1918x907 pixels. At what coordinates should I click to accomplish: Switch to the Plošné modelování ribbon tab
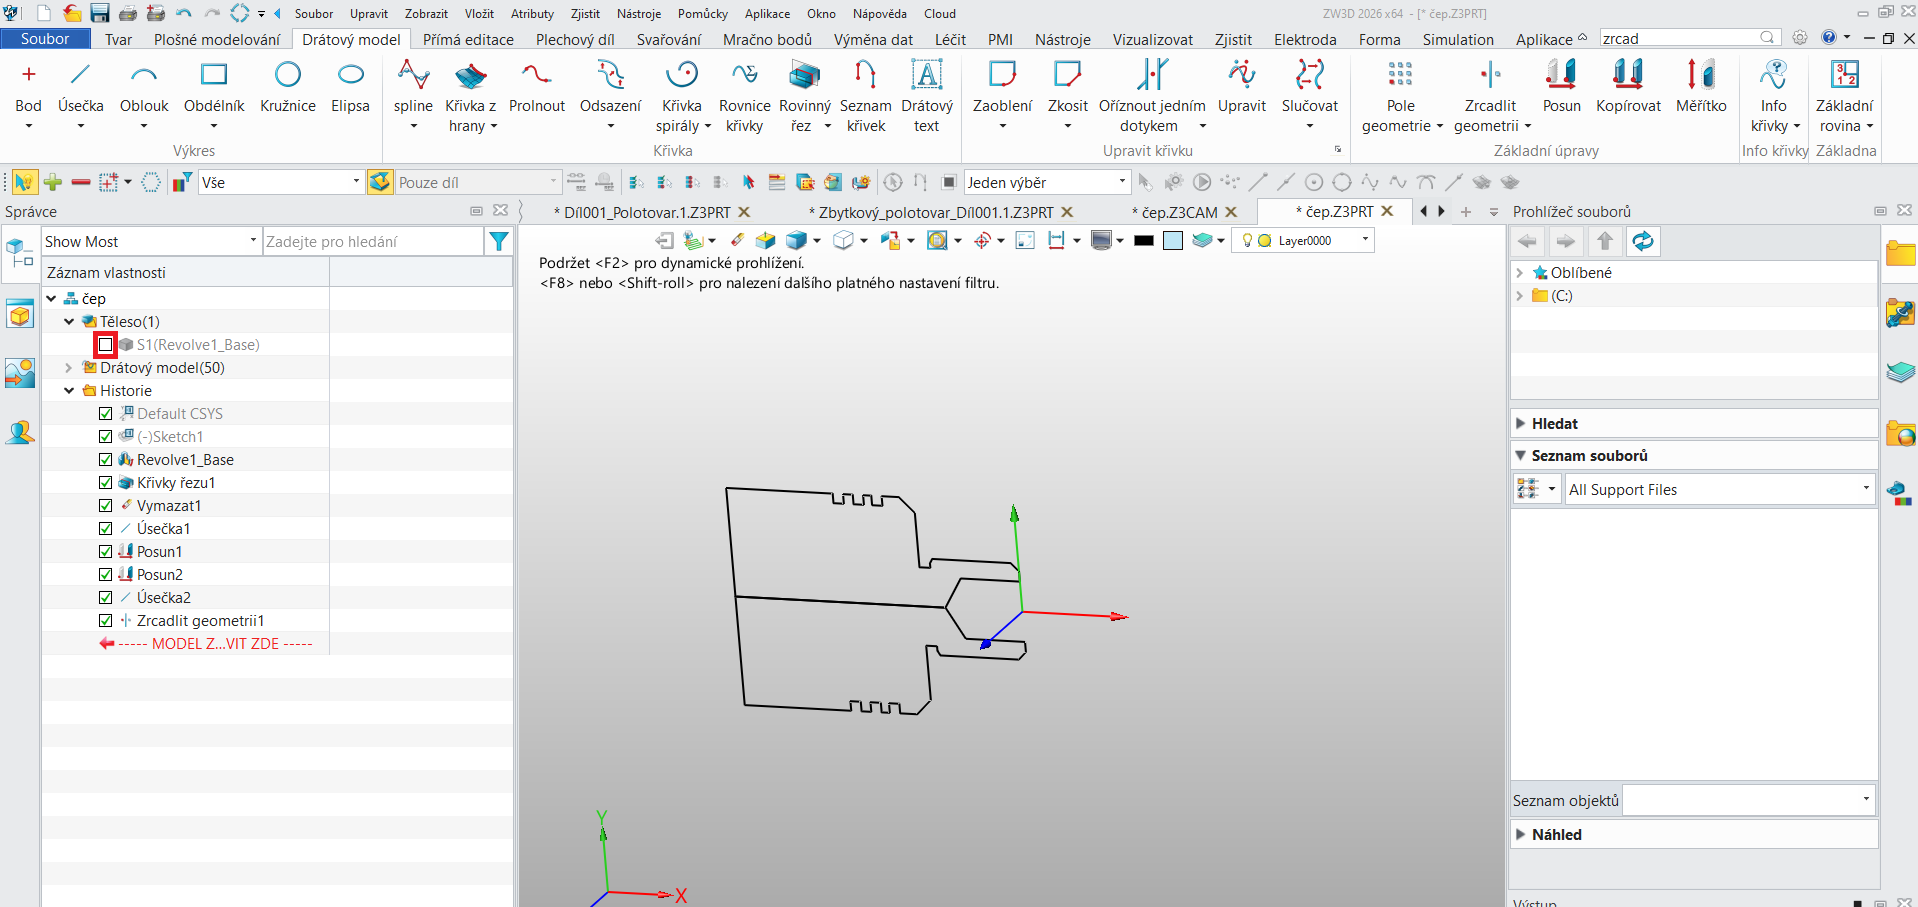217,39
